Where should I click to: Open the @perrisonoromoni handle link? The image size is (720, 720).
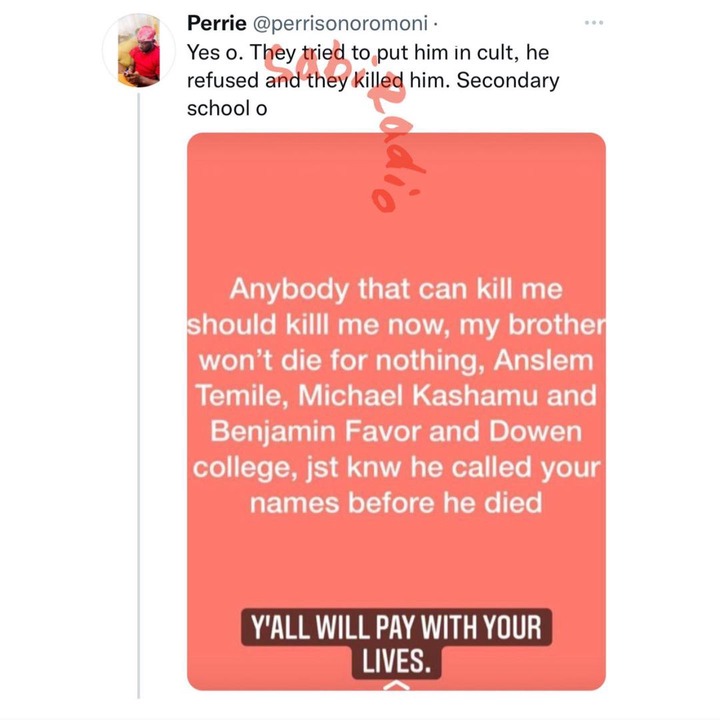pos(340,23)
